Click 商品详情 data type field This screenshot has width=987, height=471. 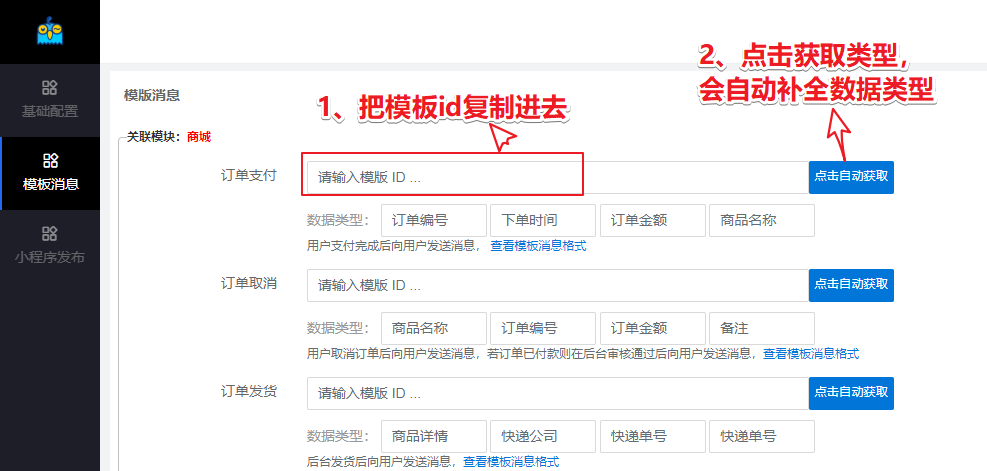click(x=434, y=436)
